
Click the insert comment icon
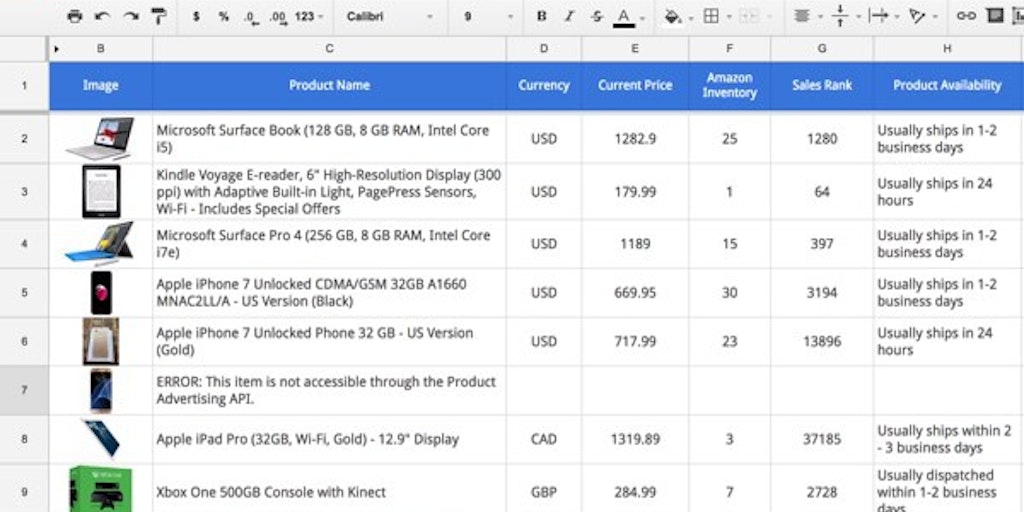point(995,16)
